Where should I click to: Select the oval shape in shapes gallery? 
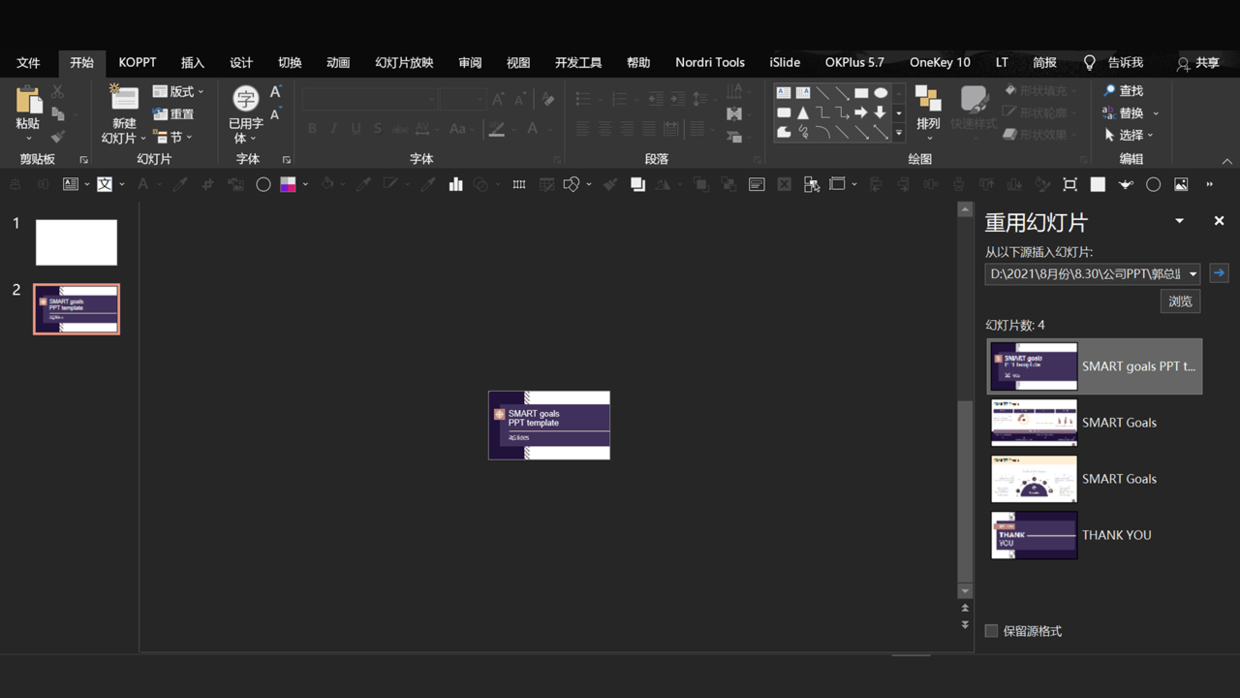(x=880, y=93)
